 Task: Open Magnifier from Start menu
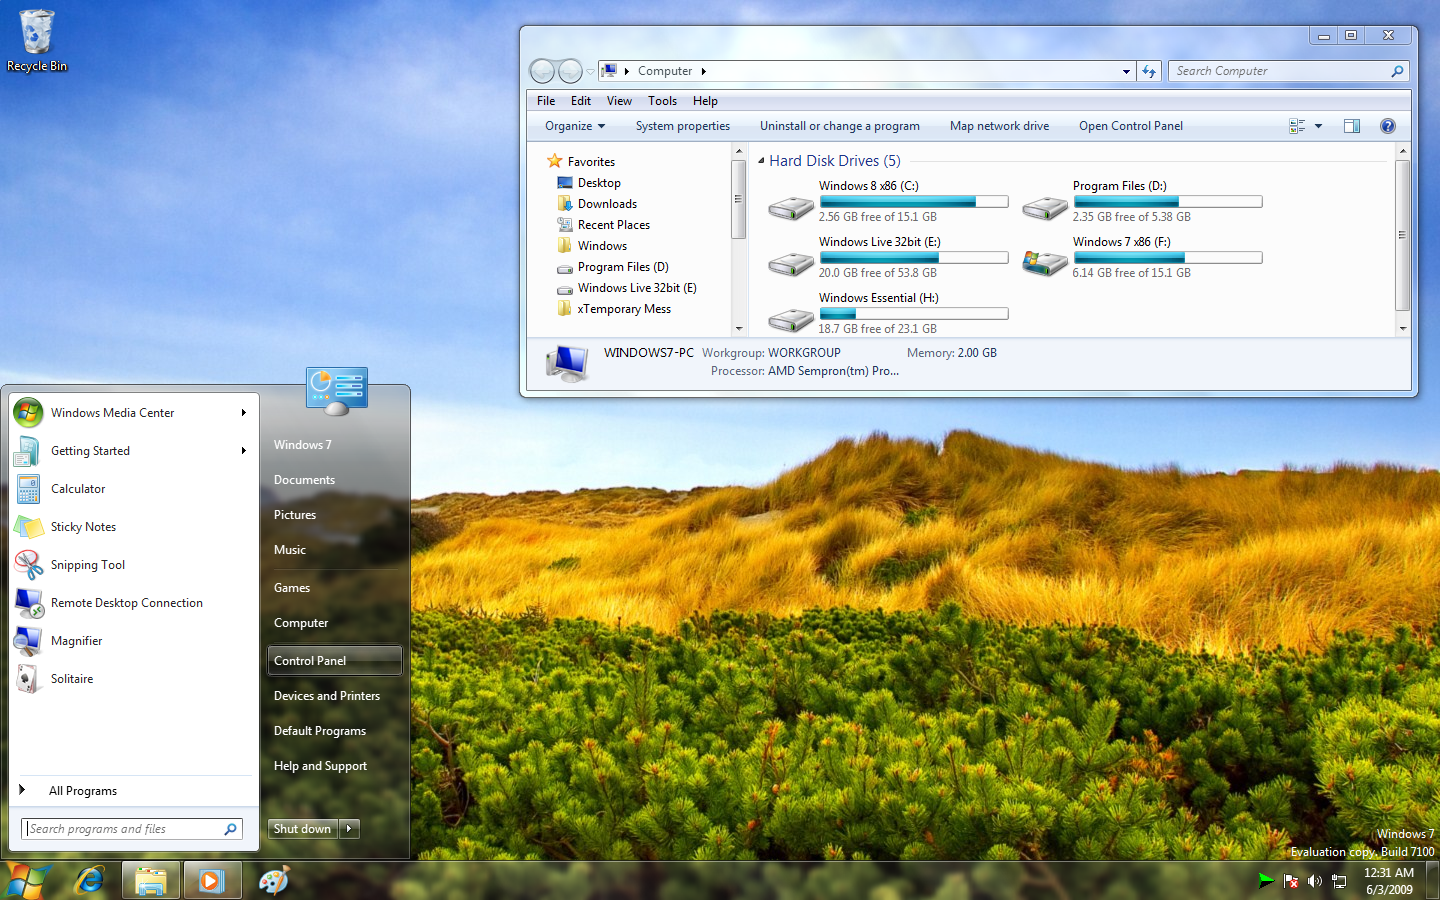(x=76, y=641)
